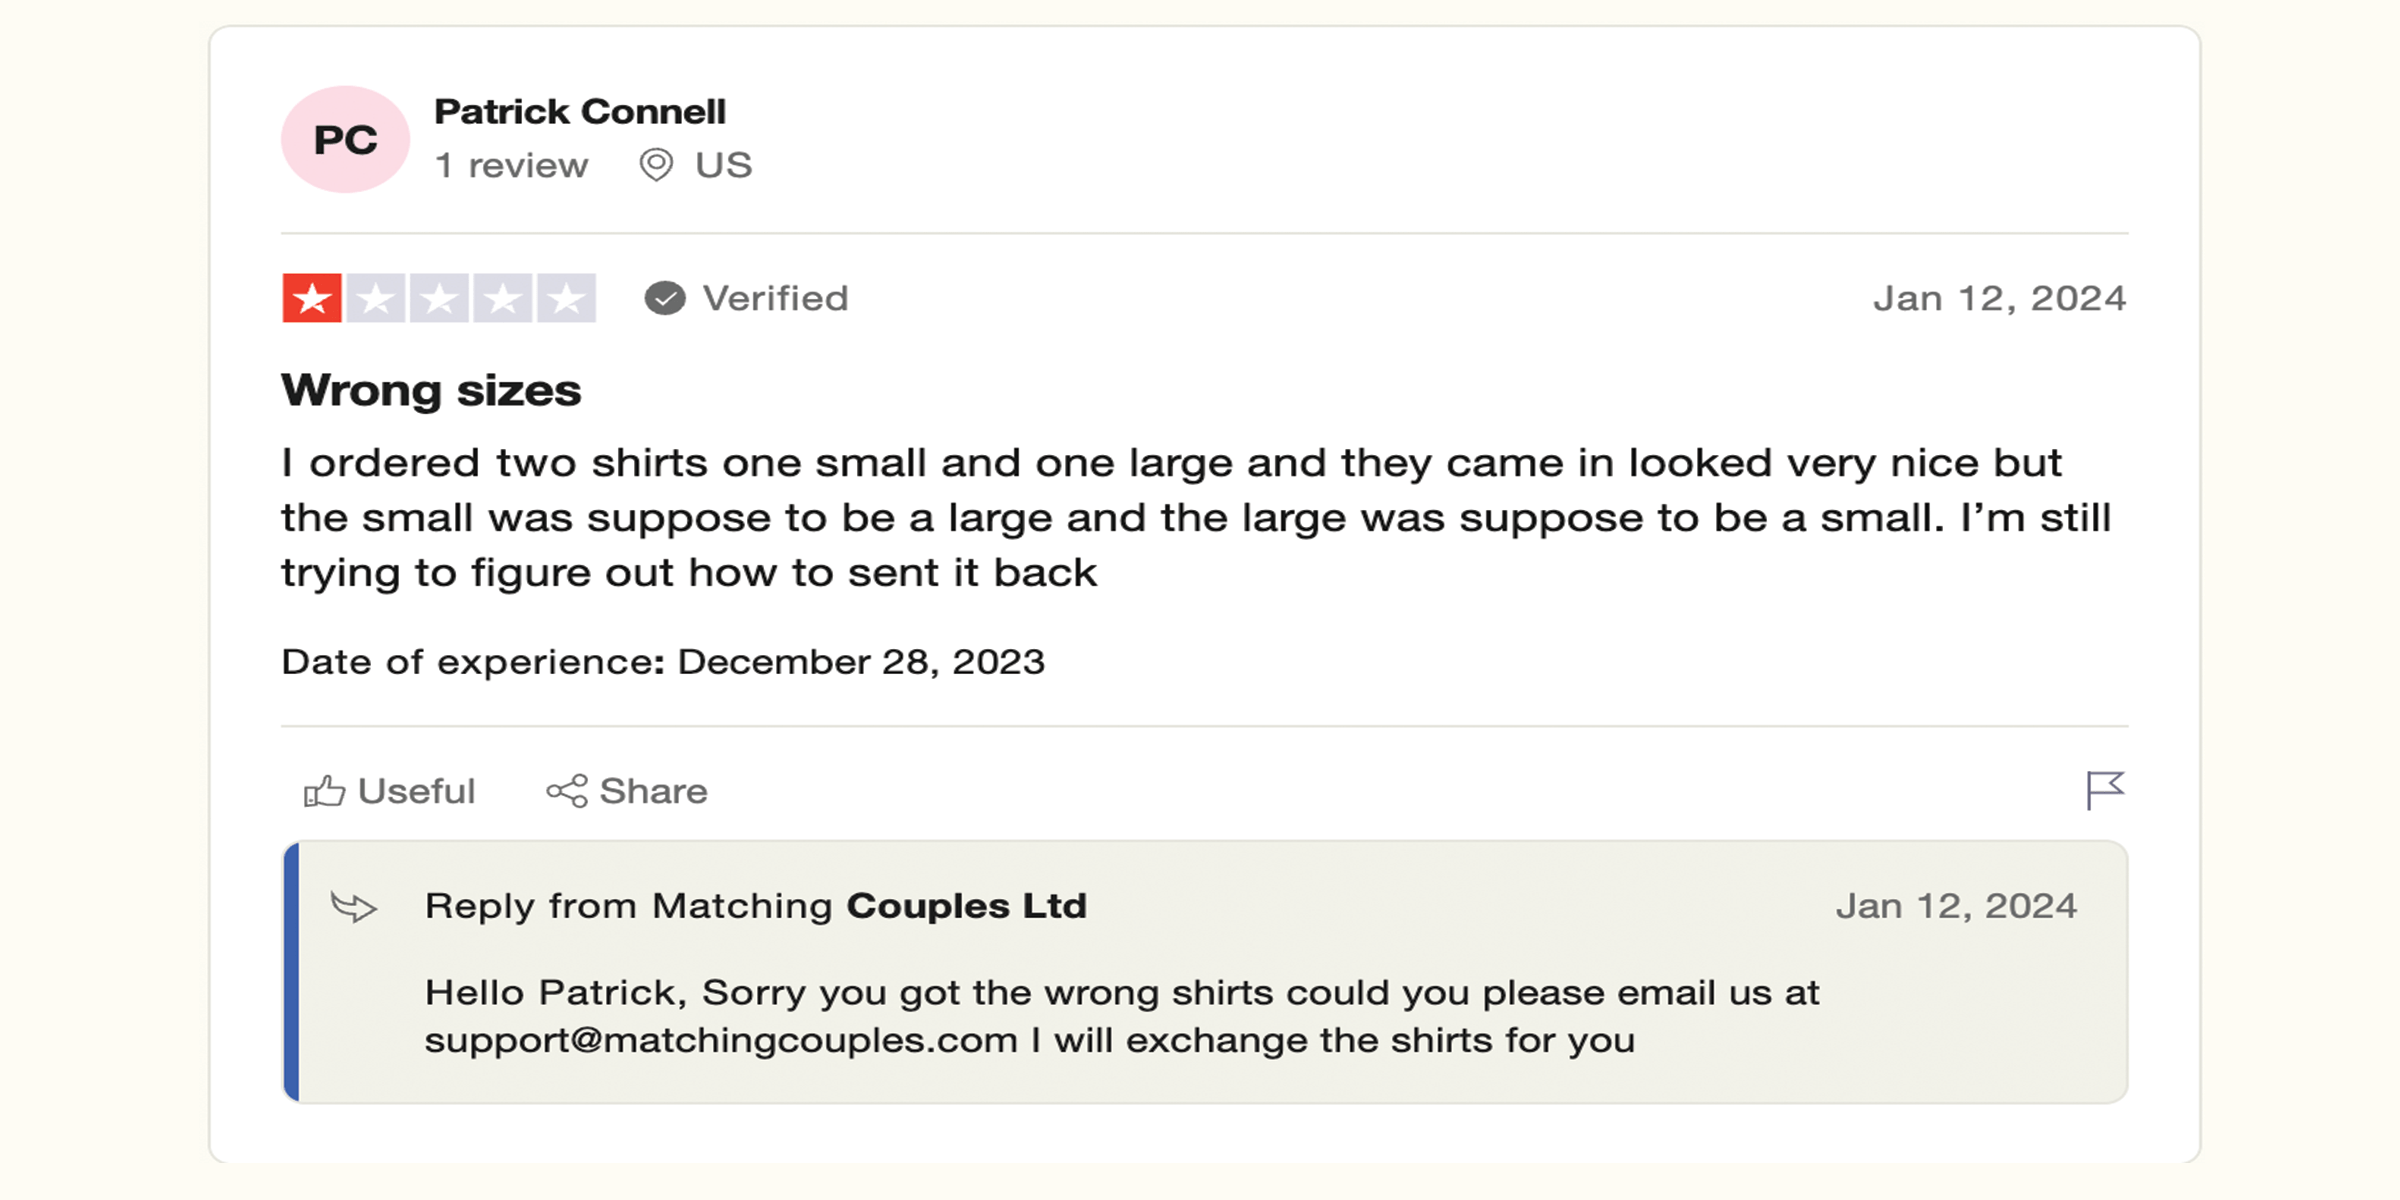Click the location pin icon beside US
2400x1200 pixels.
tap(656, 164)
